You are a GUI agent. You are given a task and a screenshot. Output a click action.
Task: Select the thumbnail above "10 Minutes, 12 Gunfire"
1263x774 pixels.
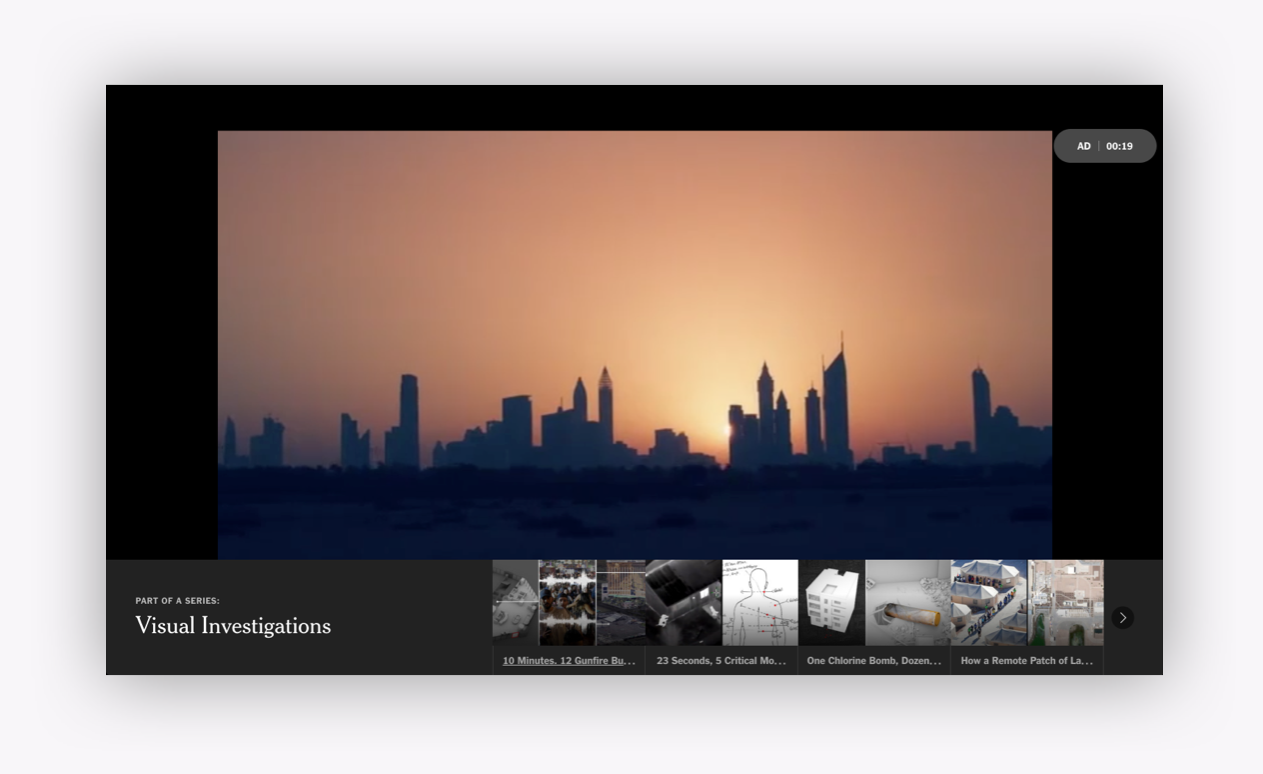pyautogui.click(x=568, y=602)
